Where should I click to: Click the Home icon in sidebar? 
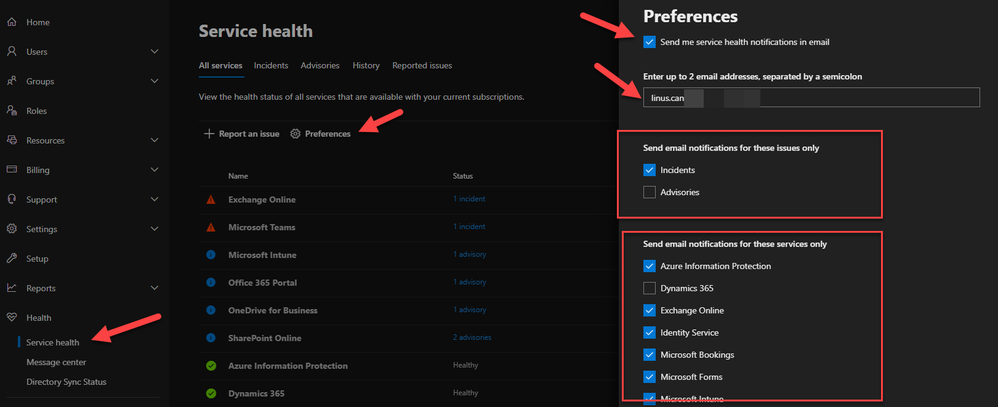tap(12, 22)
